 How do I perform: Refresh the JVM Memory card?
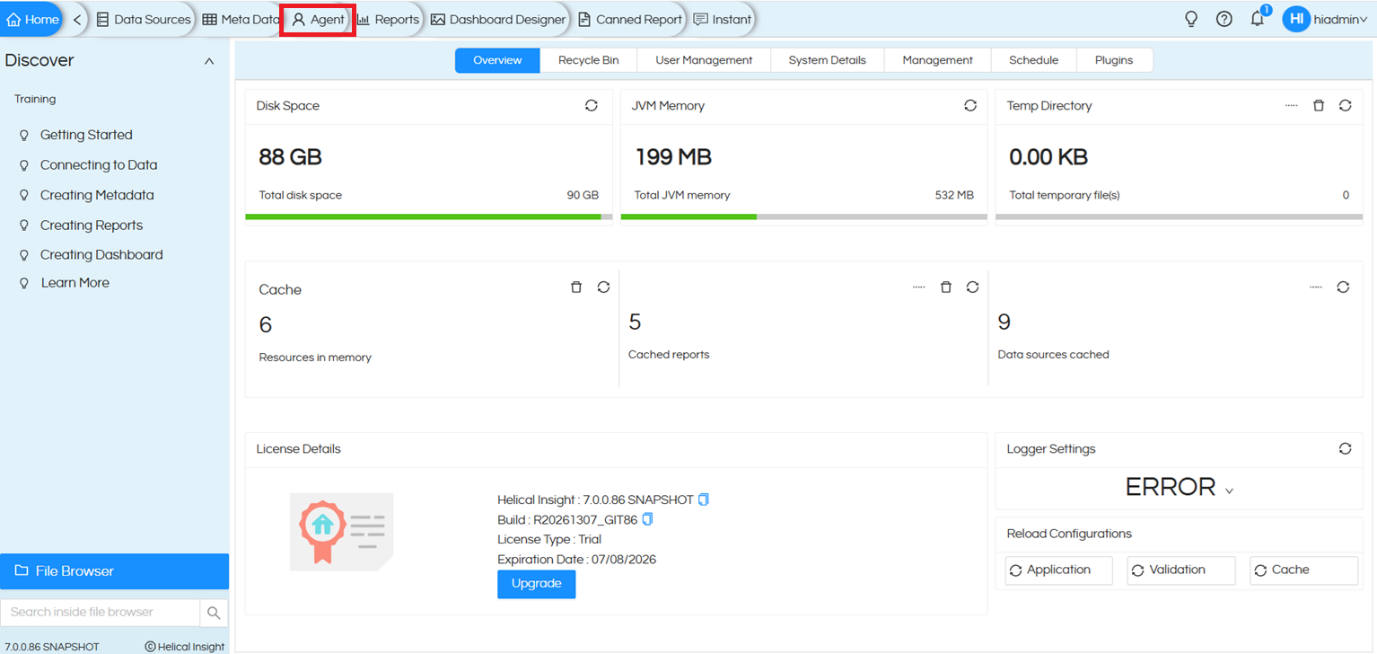[x=970, y=105]
